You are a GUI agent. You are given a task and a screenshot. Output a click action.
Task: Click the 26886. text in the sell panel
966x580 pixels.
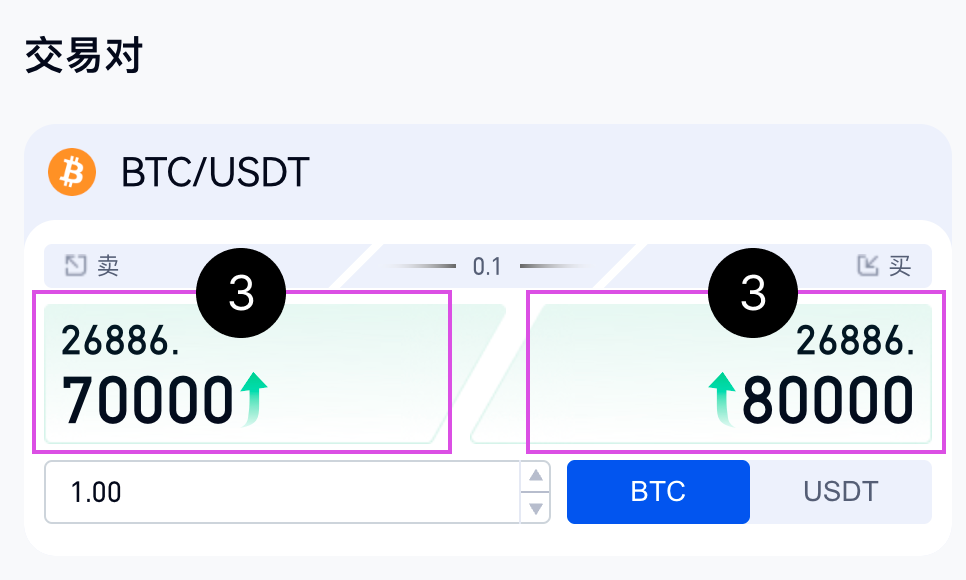point(121,342)
